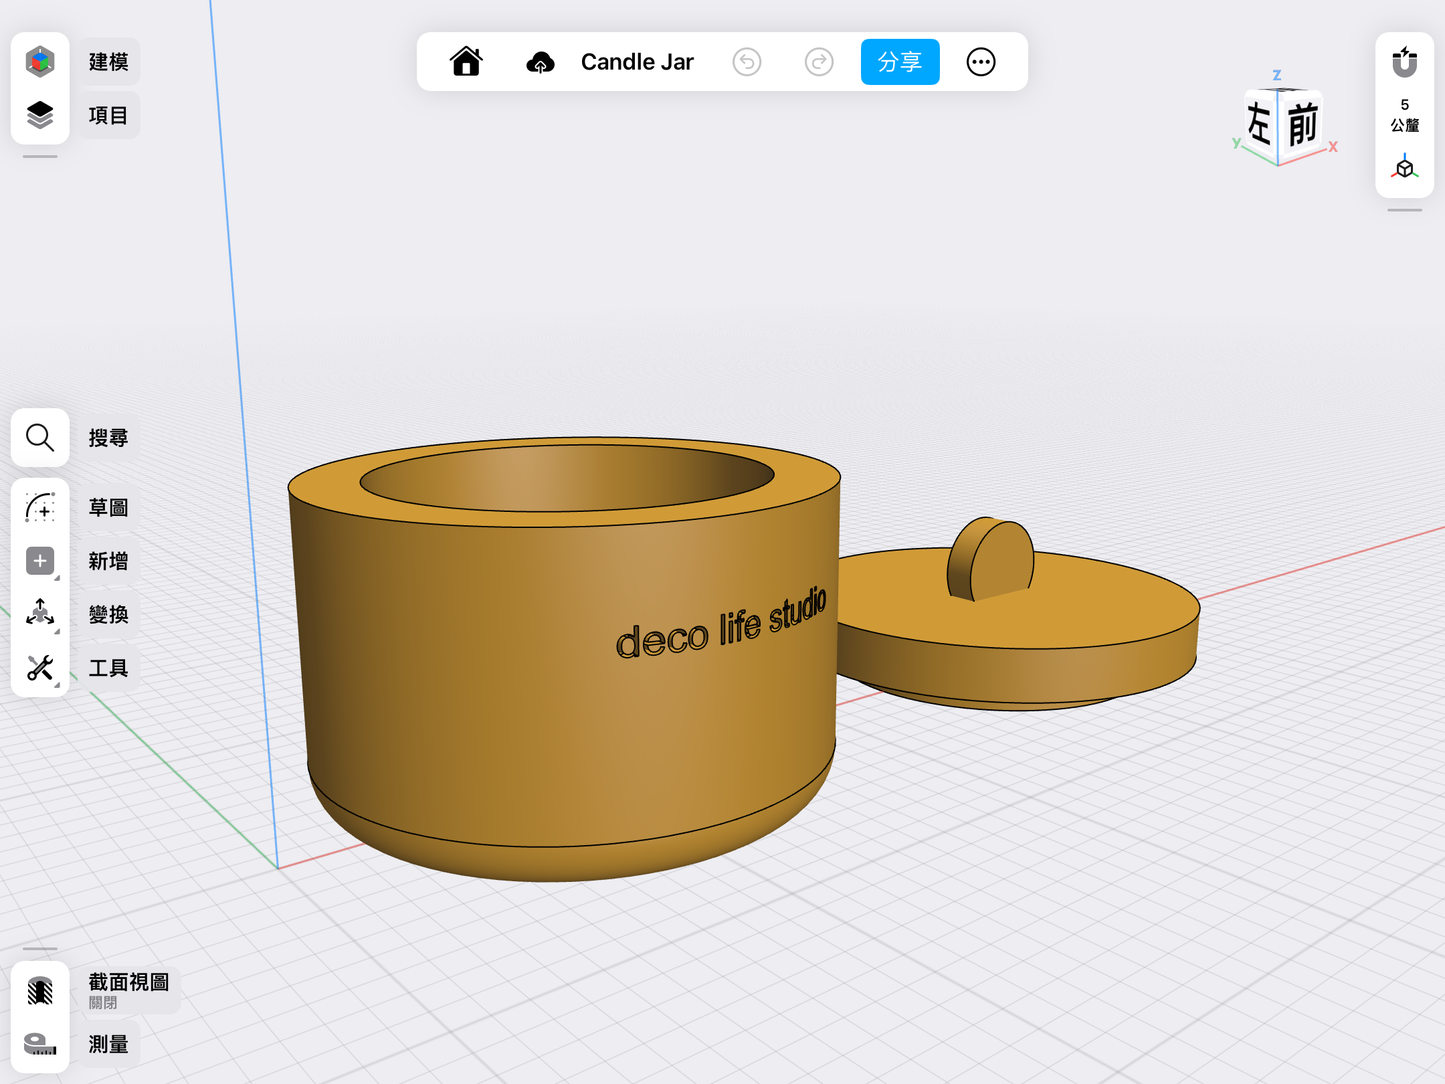The width and height of the screenshot is (1445, 1084).
Task: Expand the Tools (工具) wrench menu
Action: (40, 668)
